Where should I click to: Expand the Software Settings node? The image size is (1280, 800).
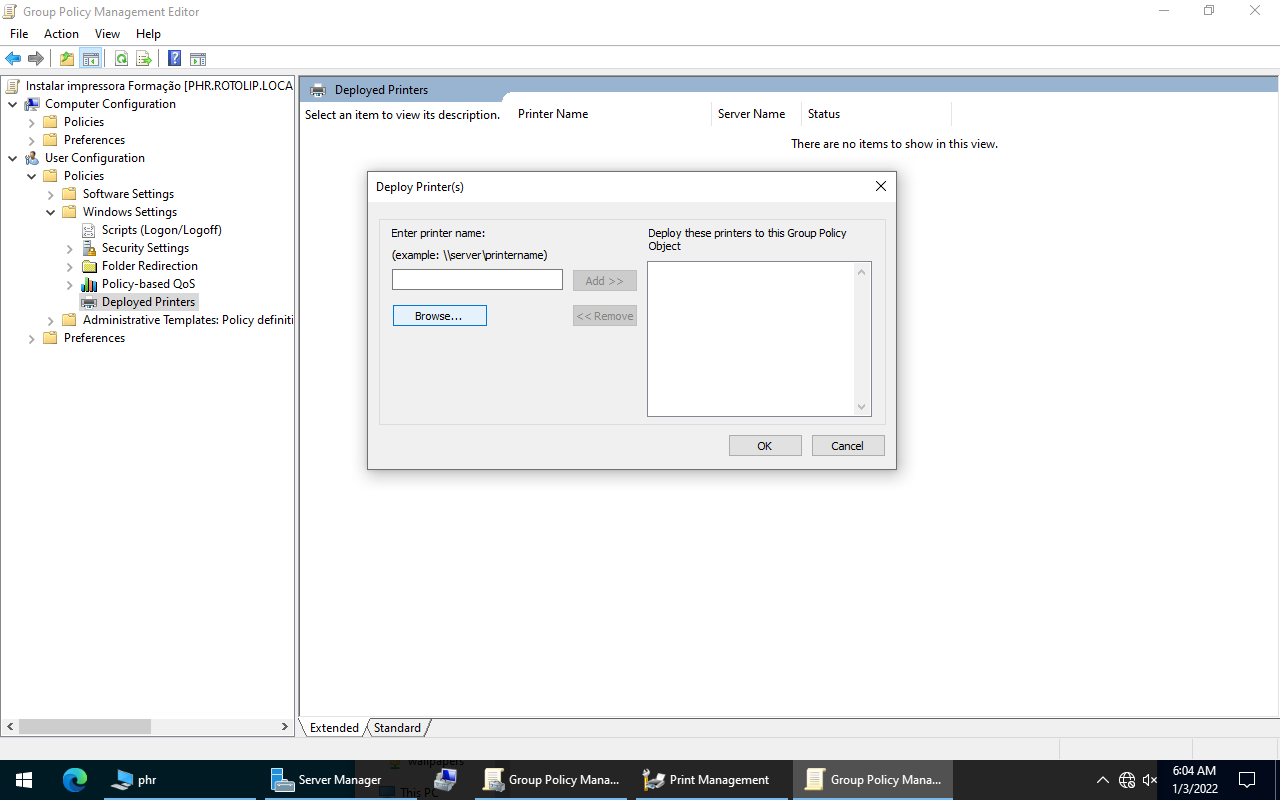click(x=51, y=194)
